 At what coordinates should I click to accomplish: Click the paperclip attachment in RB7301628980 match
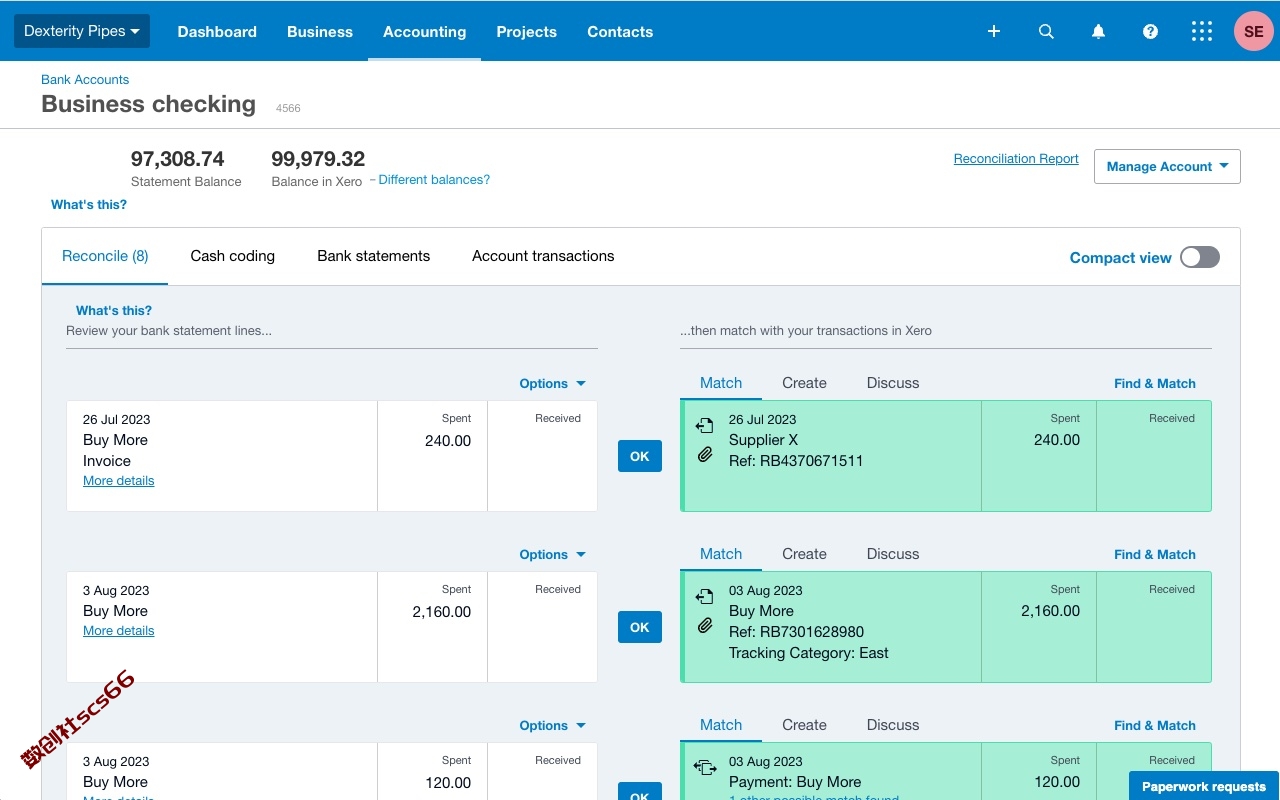click(705, 625)
